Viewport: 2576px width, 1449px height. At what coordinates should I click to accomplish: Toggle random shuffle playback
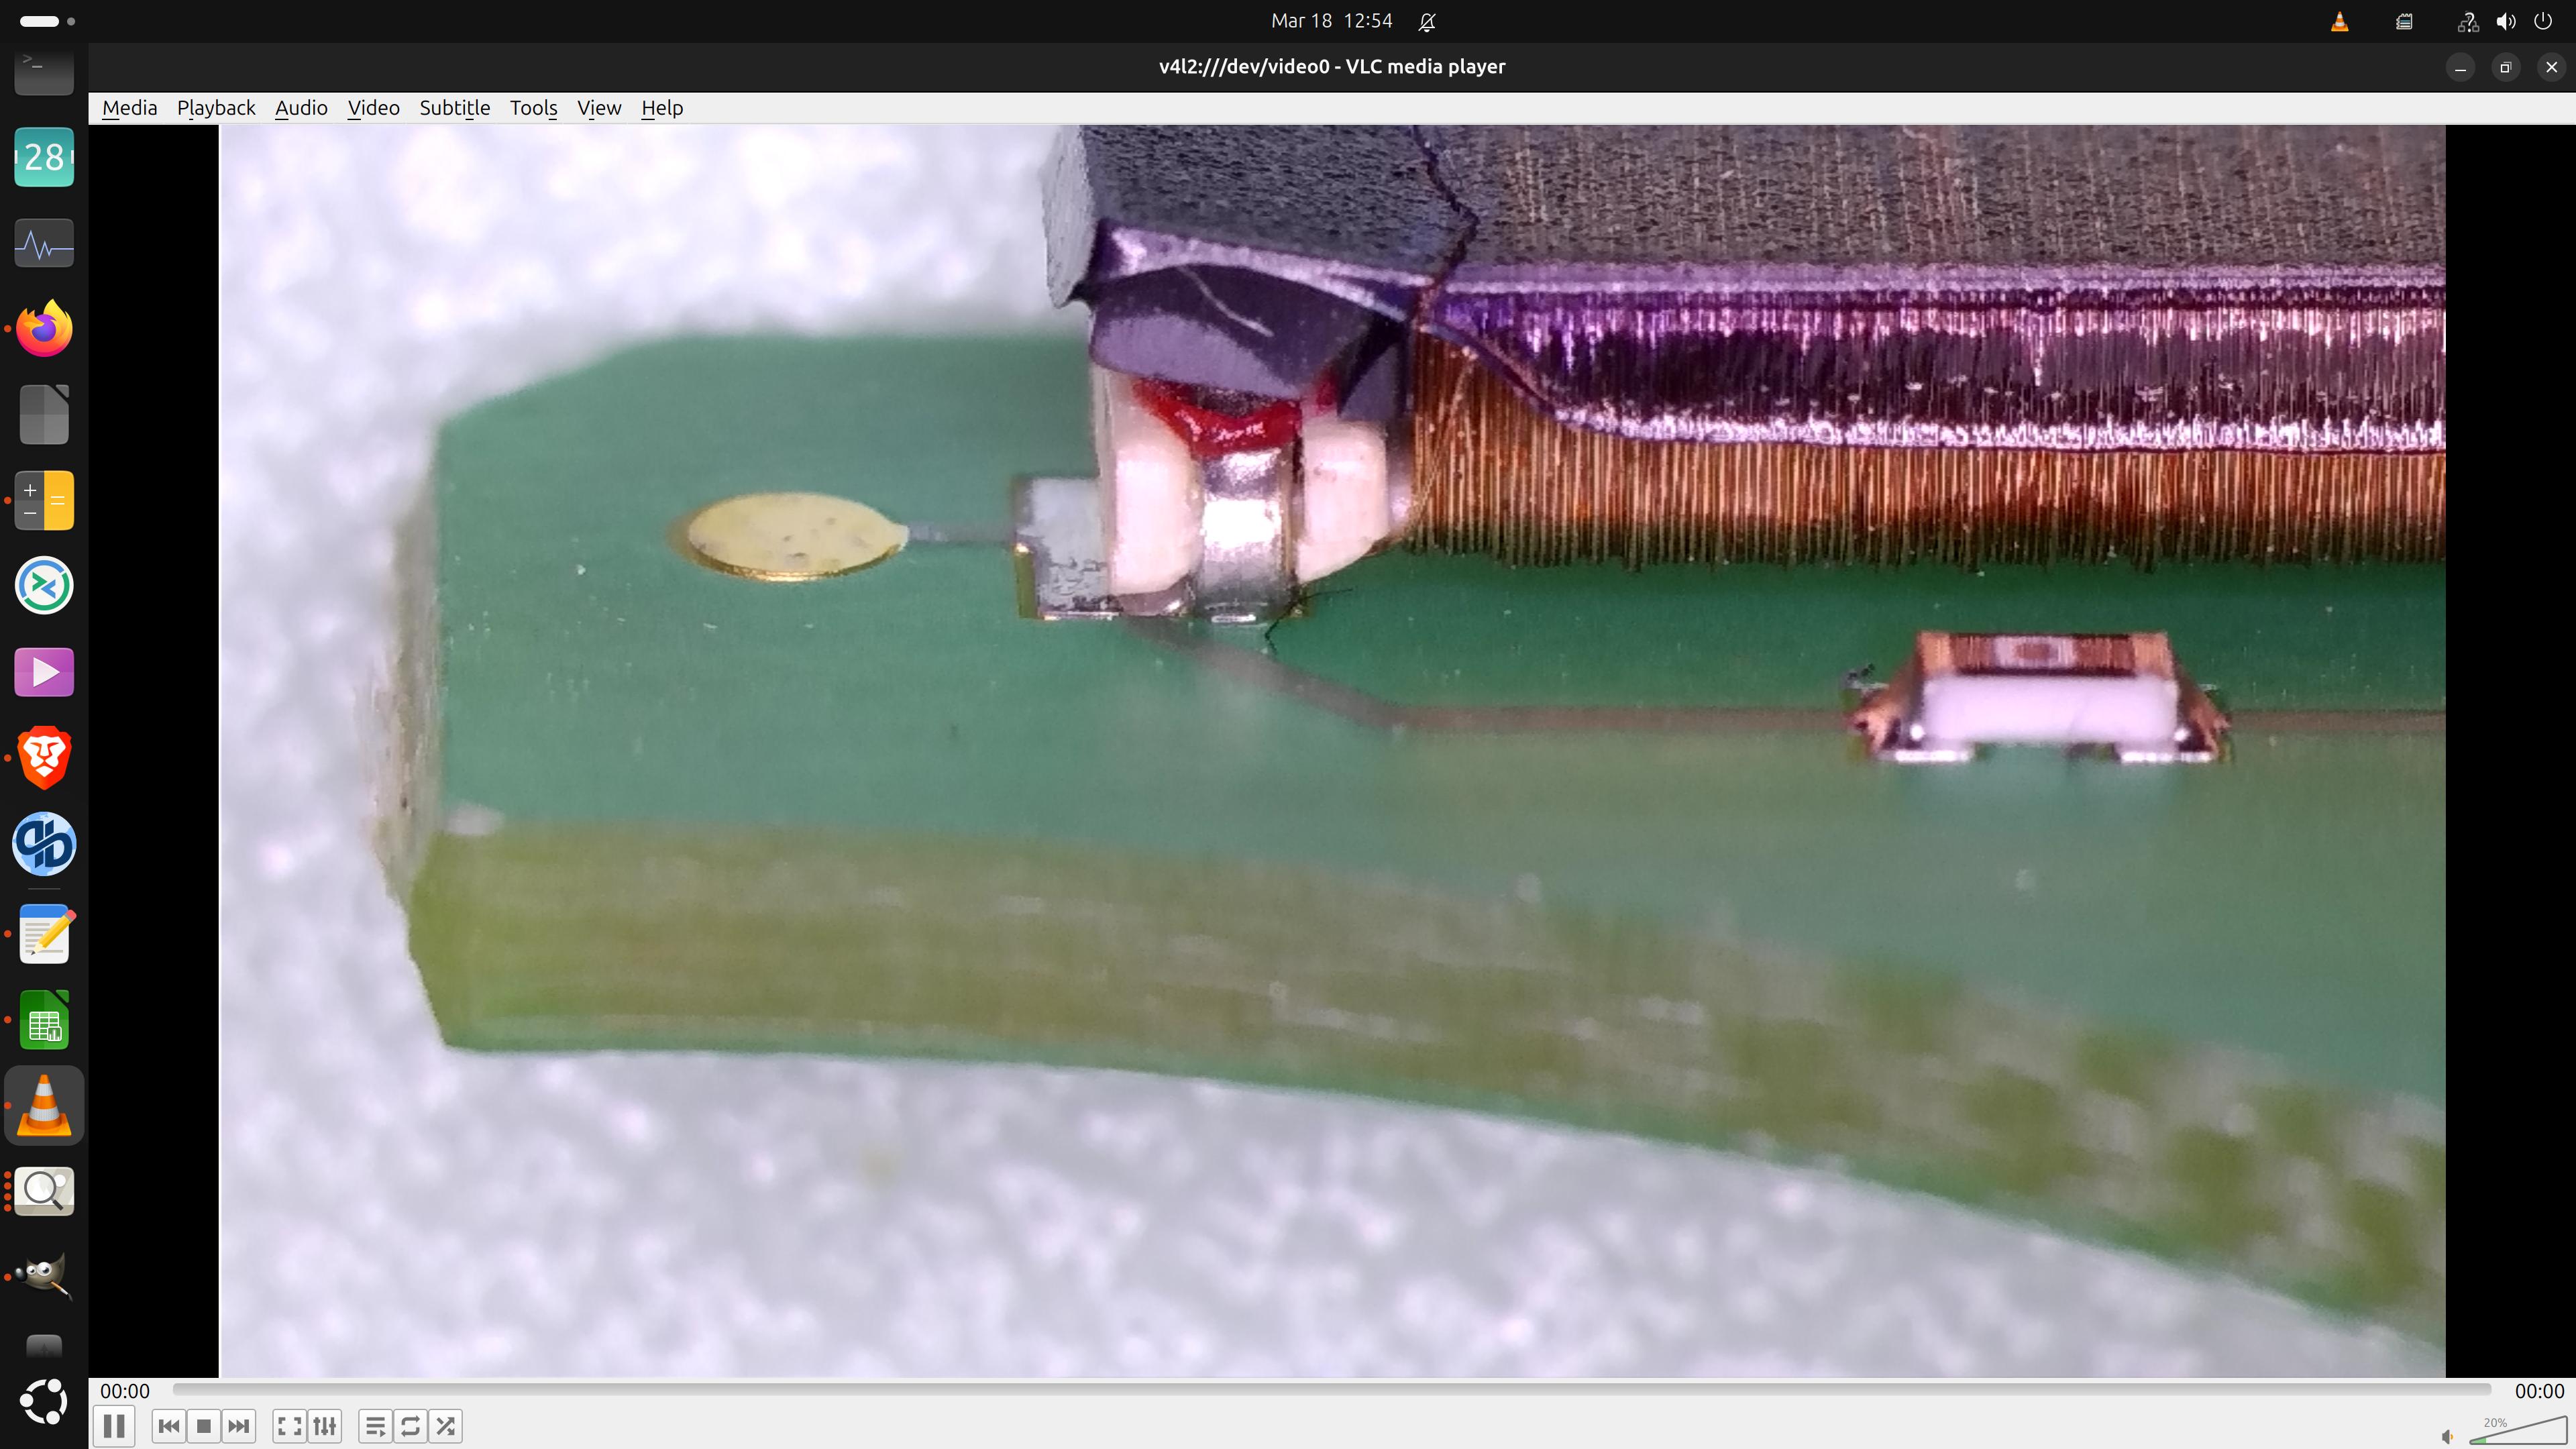point(446,1426)
